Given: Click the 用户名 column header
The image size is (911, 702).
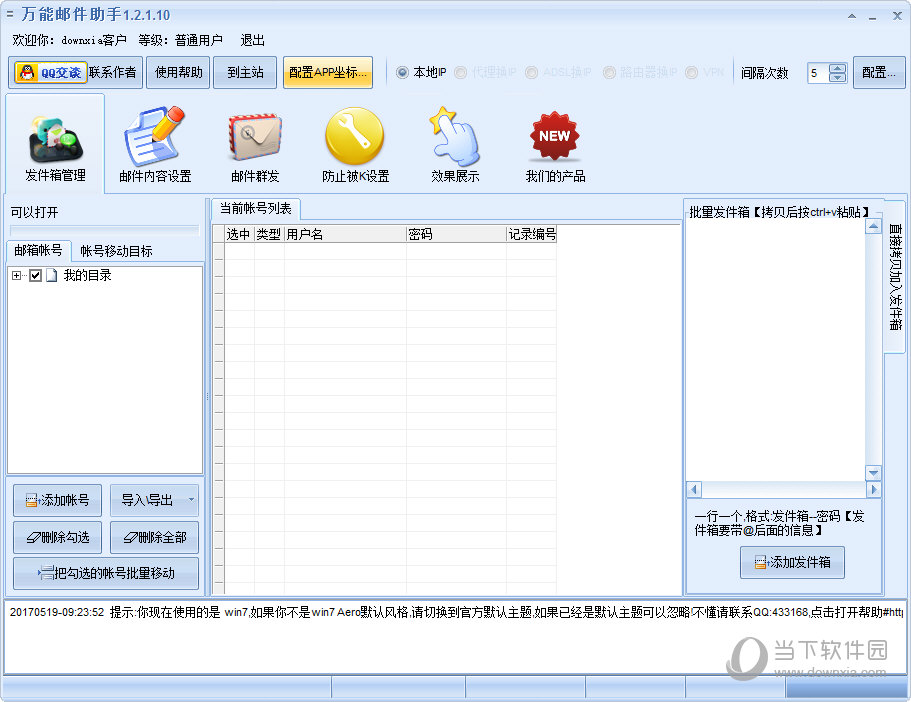Looking at the screenshot, I should point(345,234).
